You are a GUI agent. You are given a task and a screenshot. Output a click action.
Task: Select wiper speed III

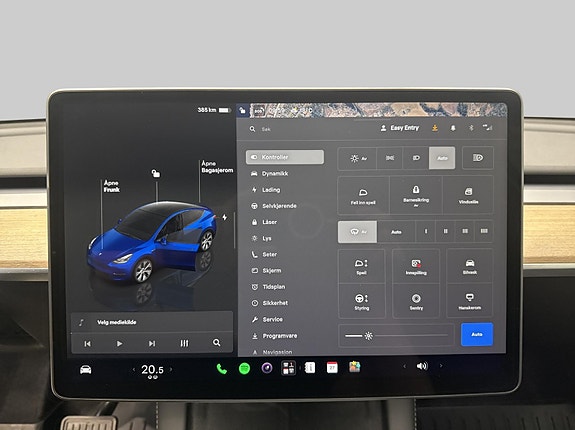[465, 231]
